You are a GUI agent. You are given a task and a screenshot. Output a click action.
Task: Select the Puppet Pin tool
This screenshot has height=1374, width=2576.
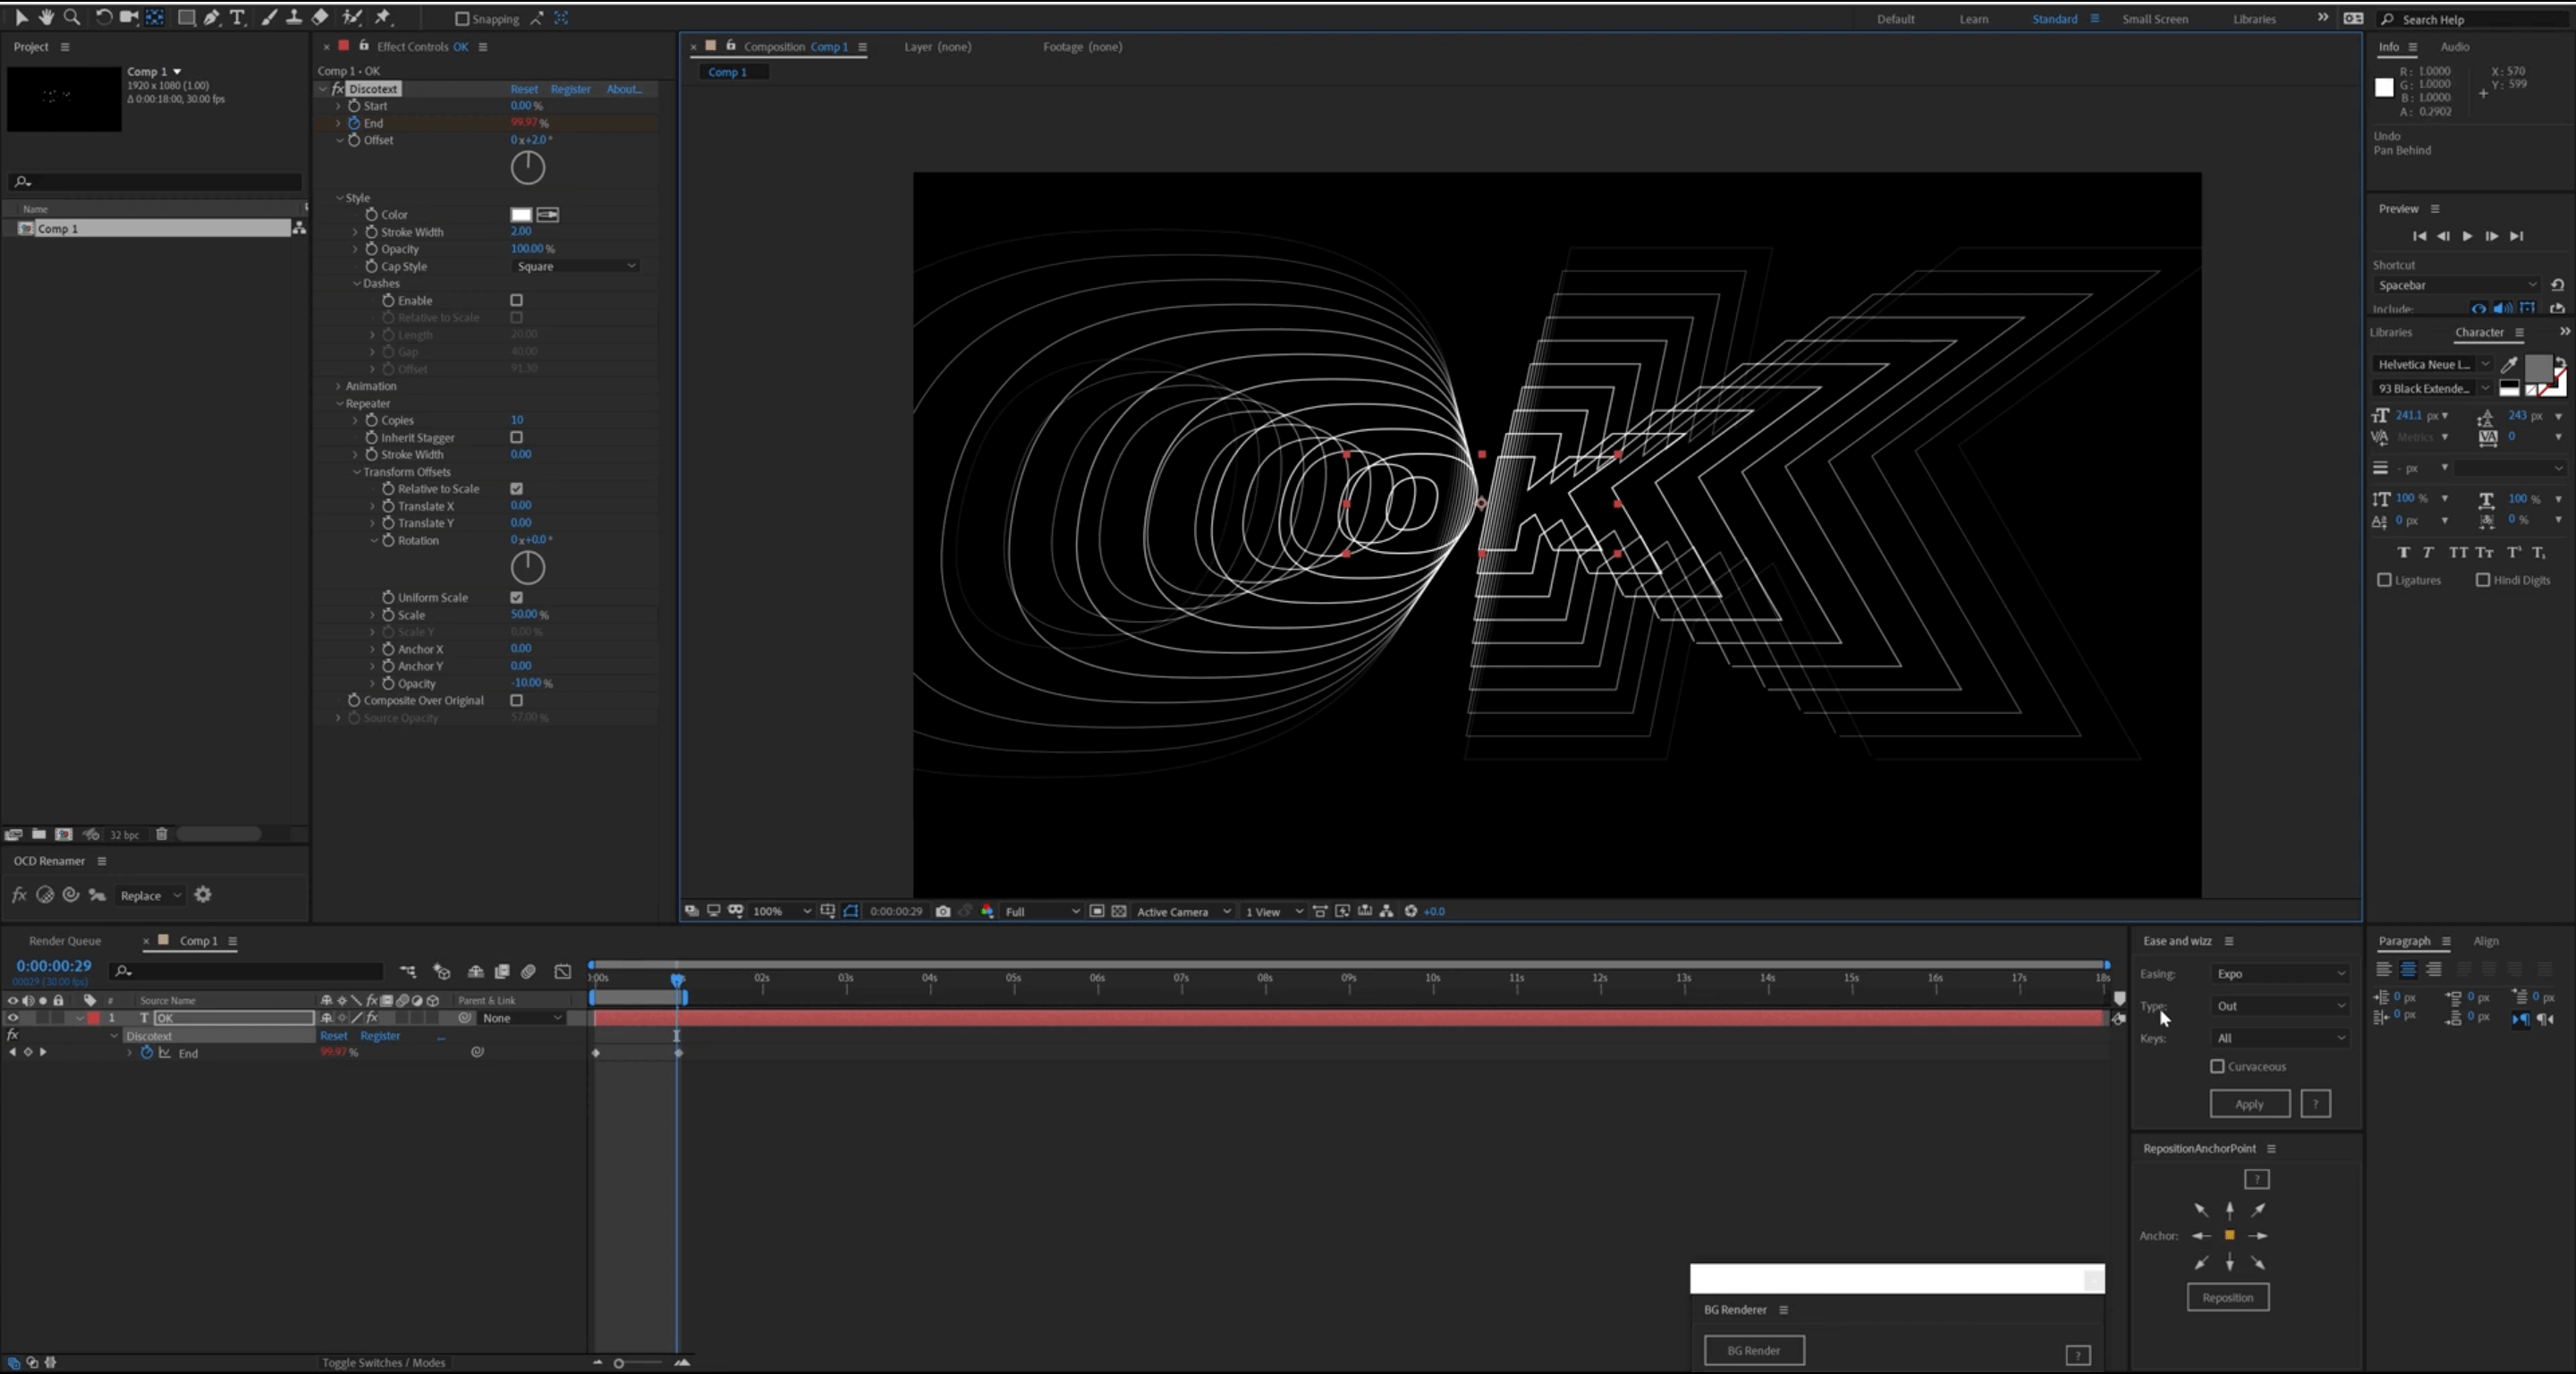383,17
